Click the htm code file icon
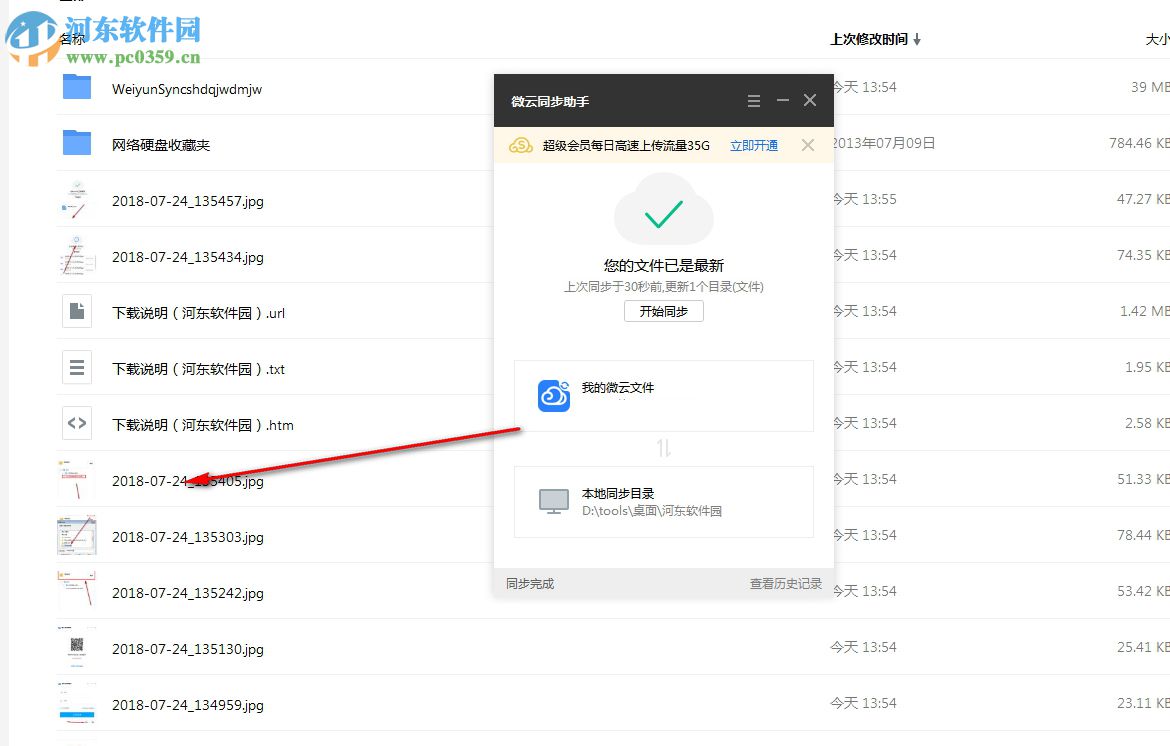The width and height of the screenshot is (1170, 746). click(77, 423)
